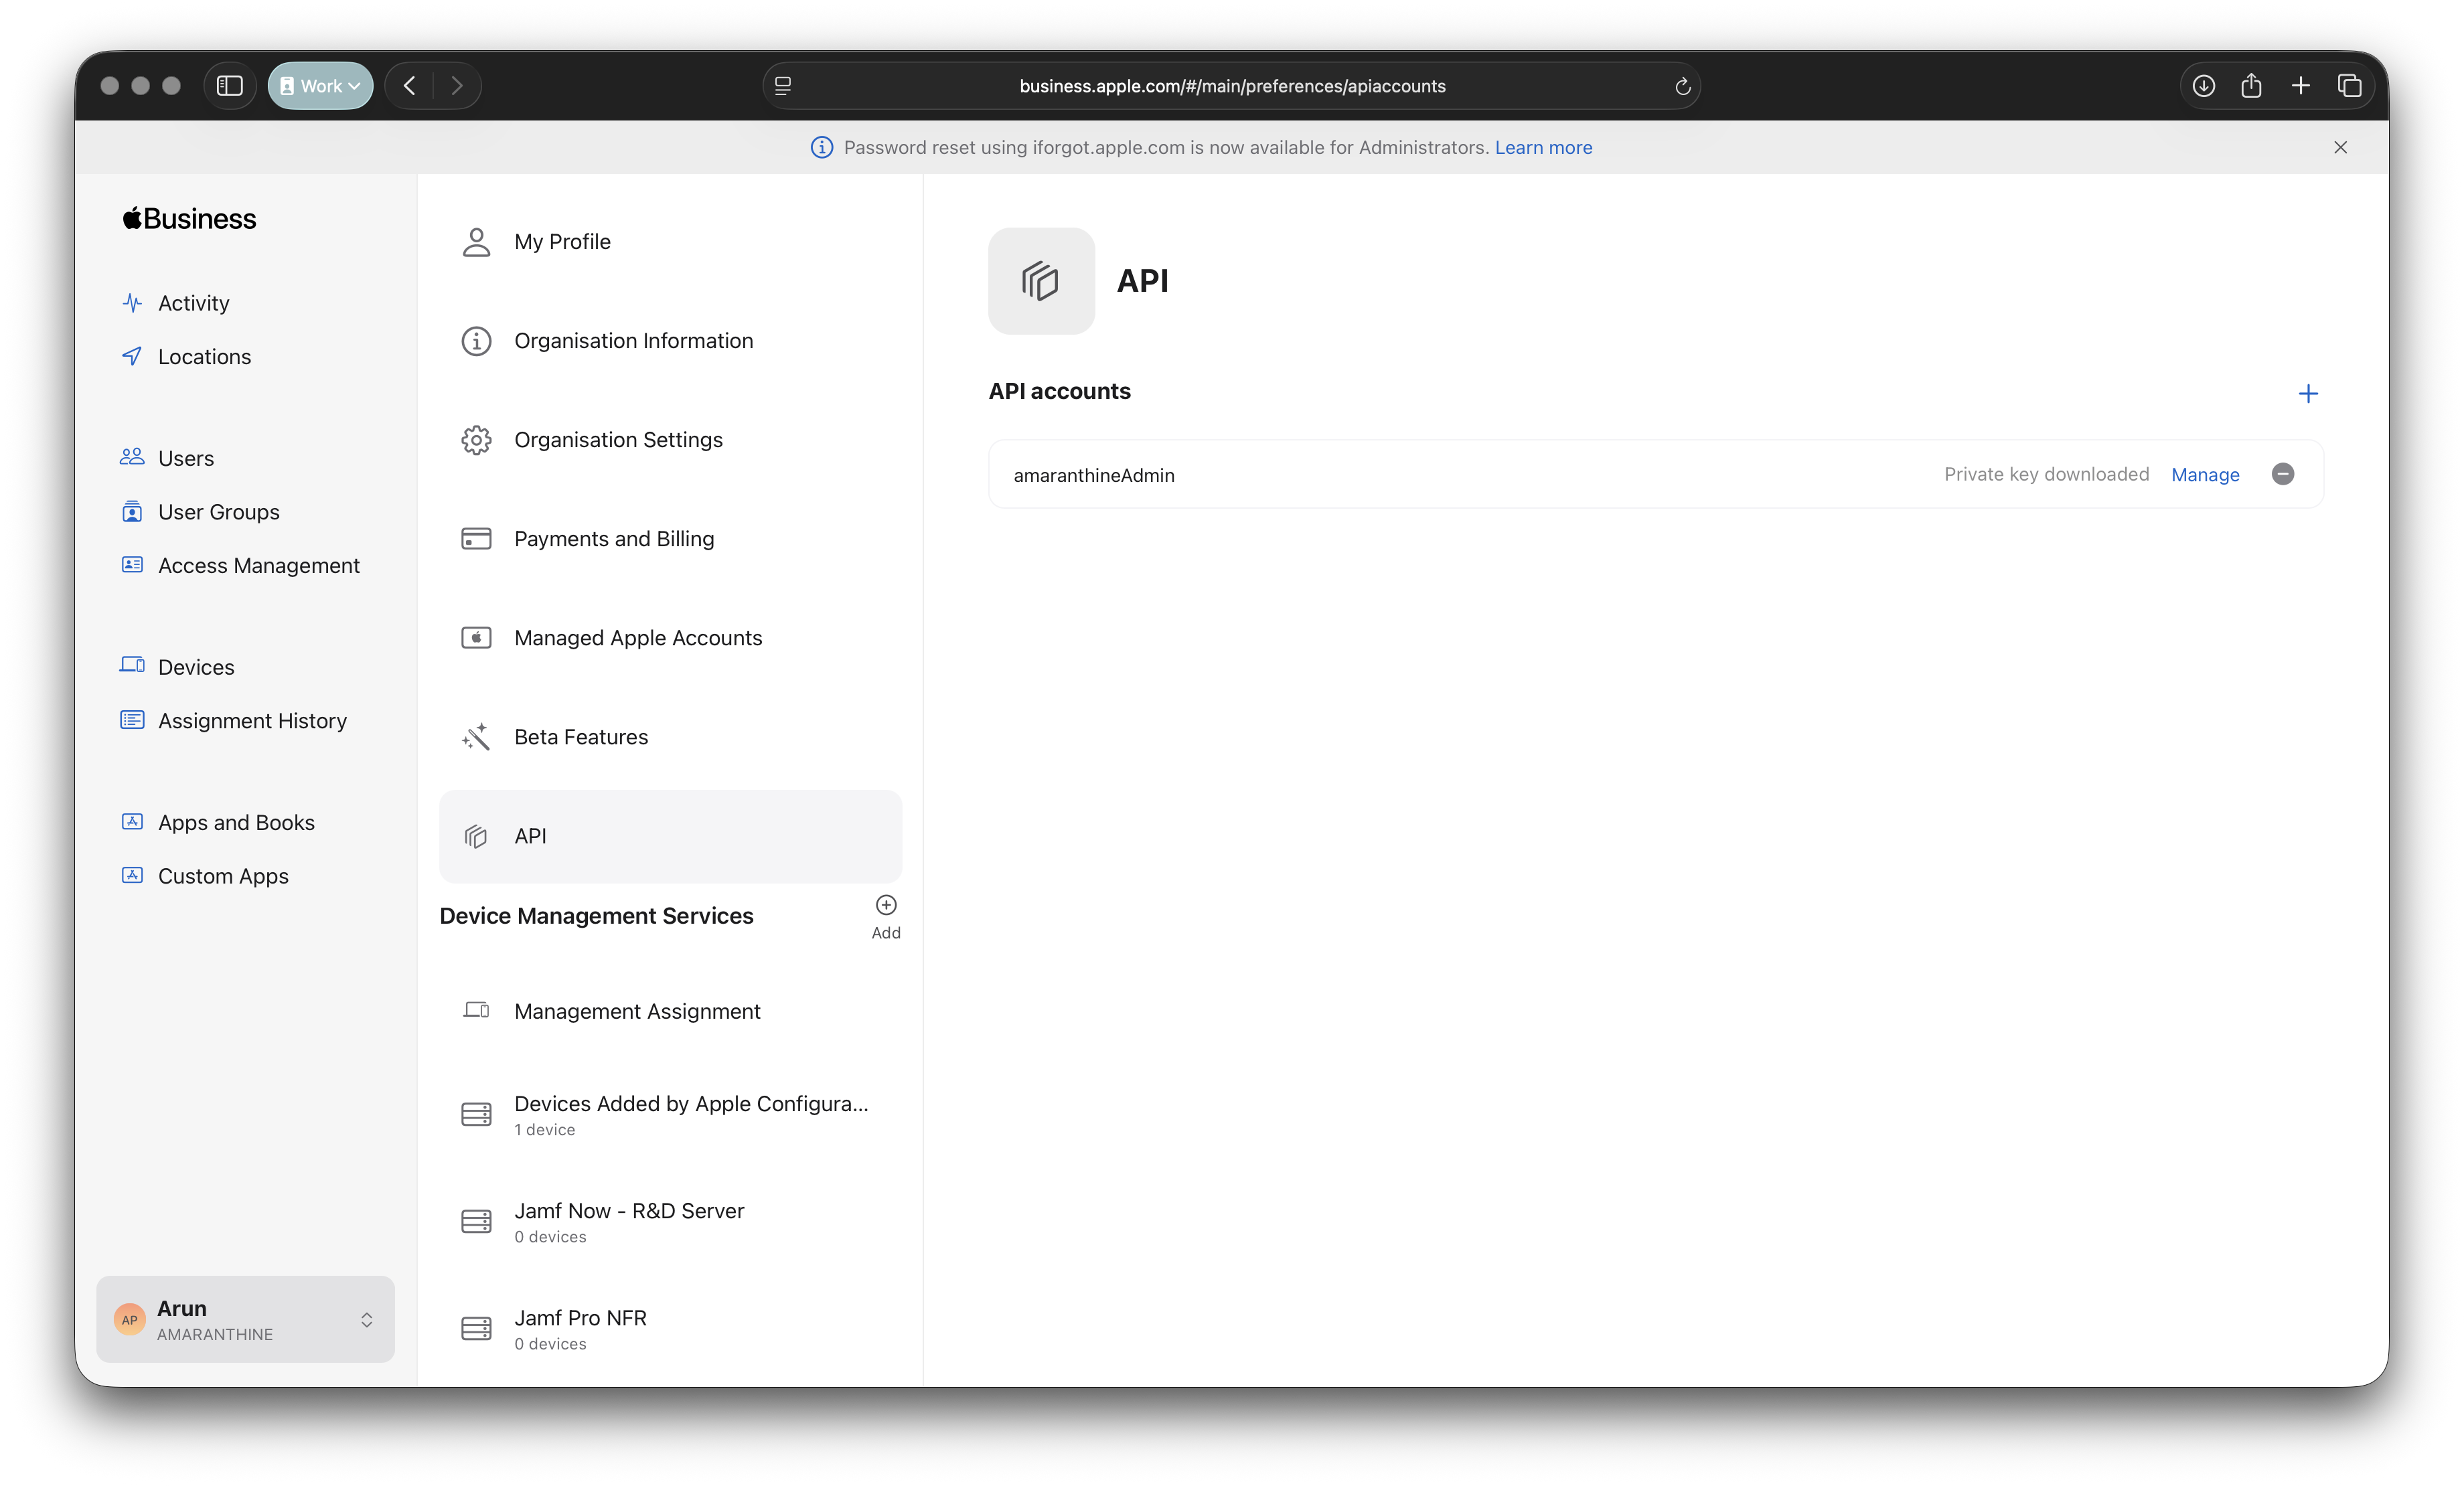Open Jamf Now - R&D Server
Screen dimensions: 2464x1486
(670, 1222)
